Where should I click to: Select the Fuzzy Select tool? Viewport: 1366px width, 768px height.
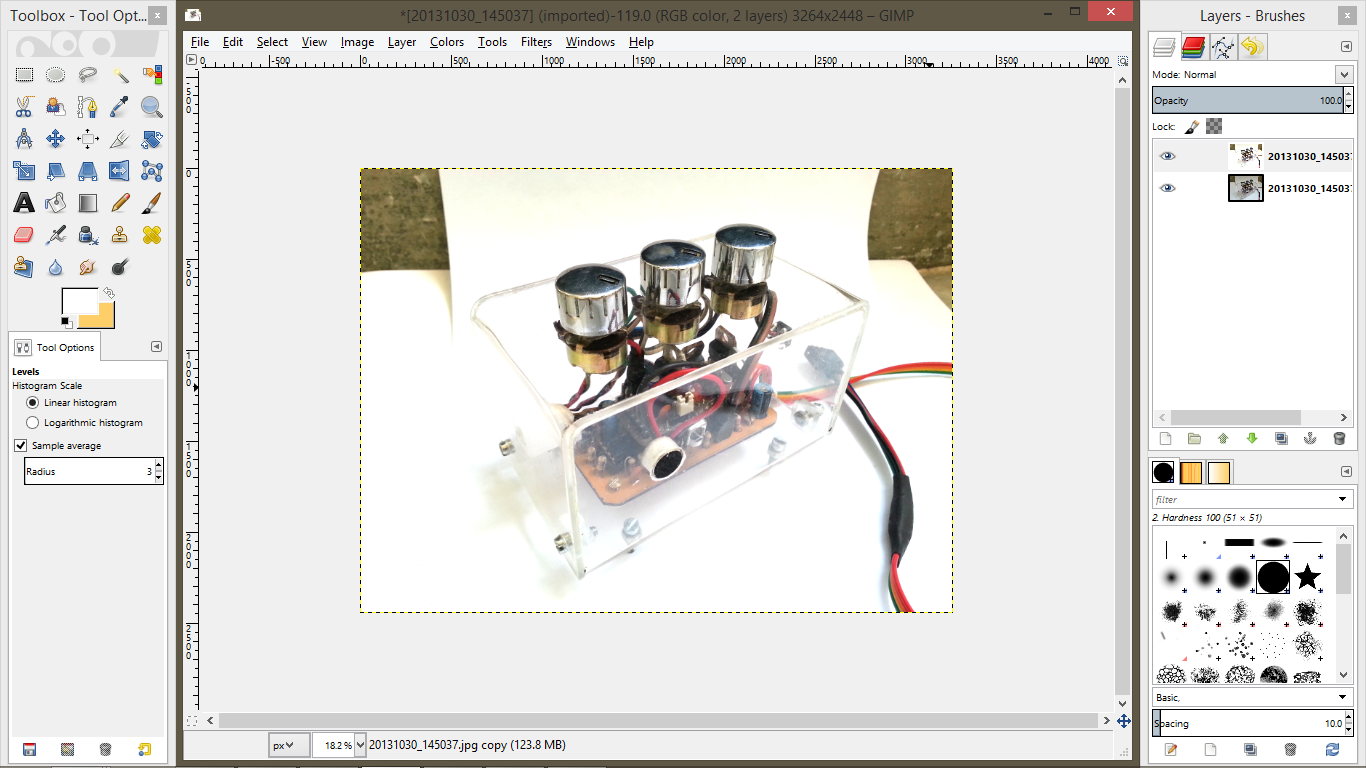coord(122,75)
